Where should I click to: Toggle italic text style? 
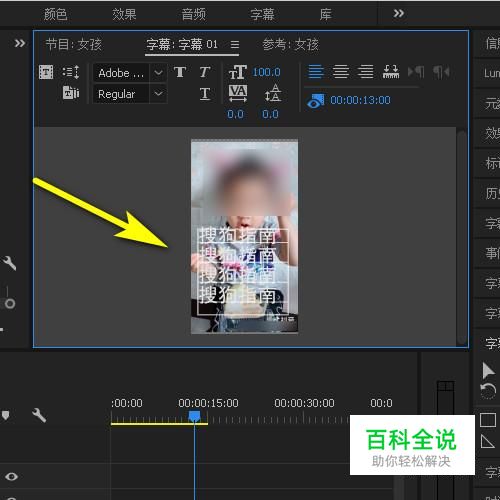[x=205, y=72]
